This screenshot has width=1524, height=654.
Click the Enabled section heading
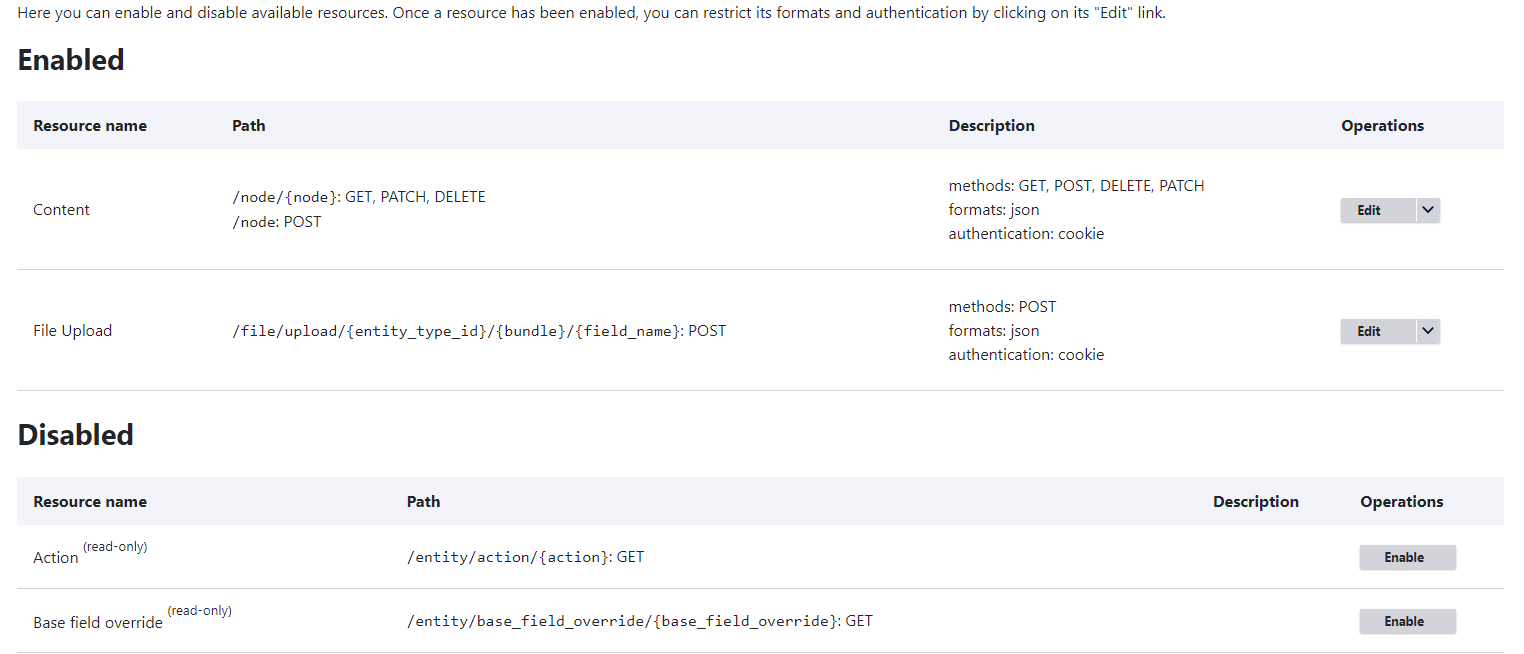(71, 60)
